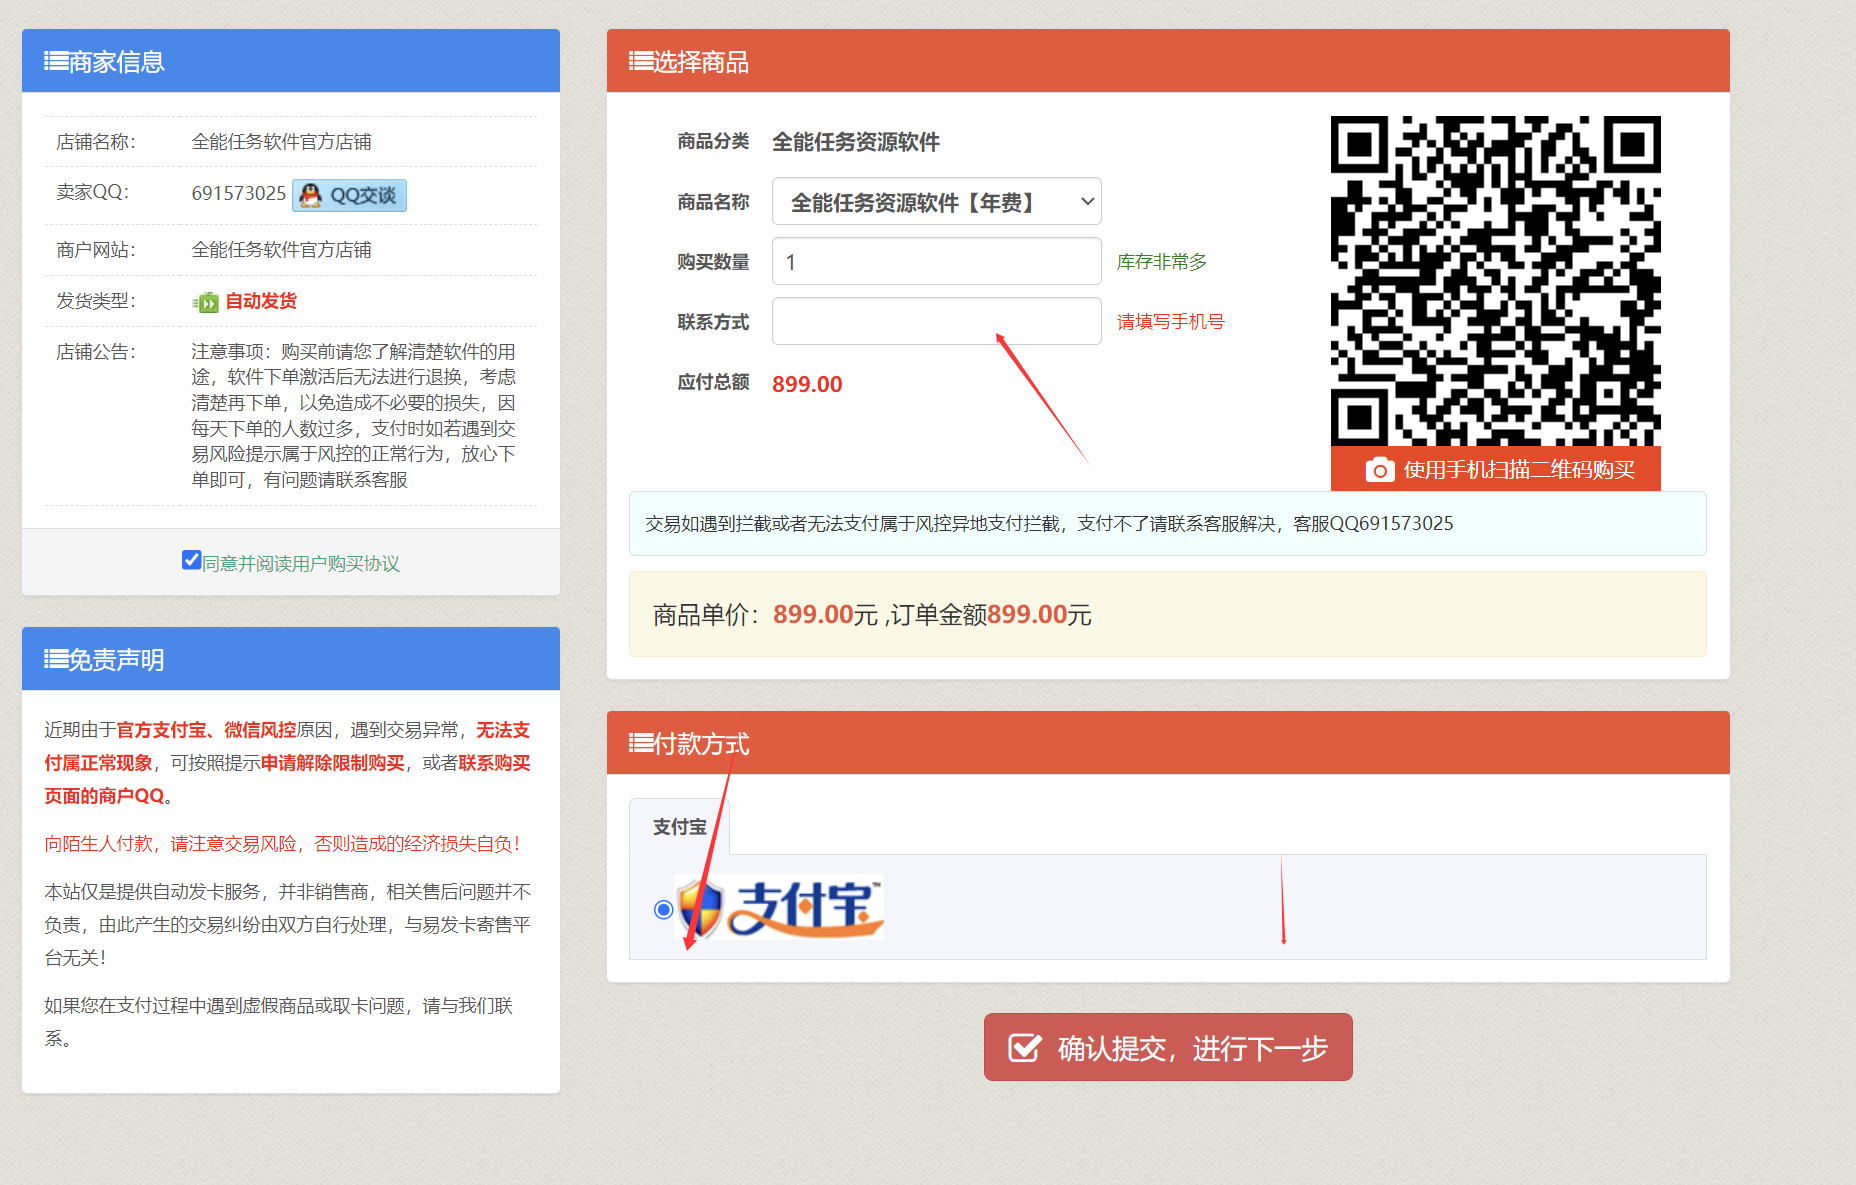
Task: Click the camera icon below the QR code
Action: (1380, 470)
